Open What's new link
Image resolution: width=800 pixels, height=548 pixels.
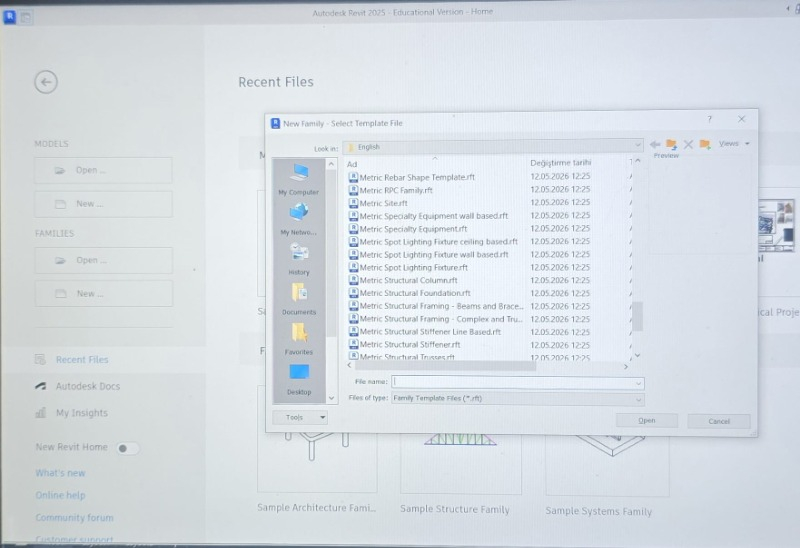point(60,473)
